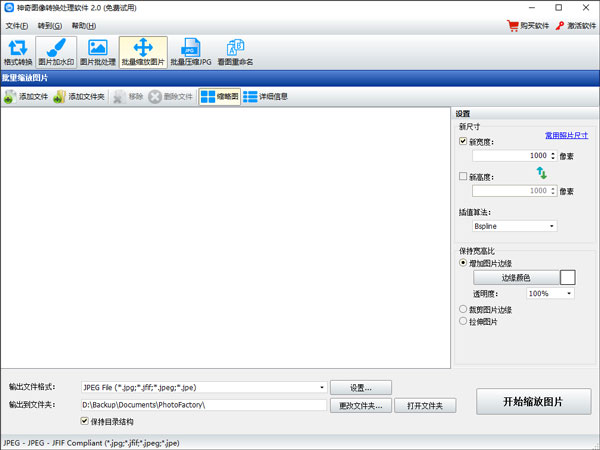Image resolution: width=600 pixels, height=450 pixels.
Task: Open the 文件(F) menu
Action: 17,26
